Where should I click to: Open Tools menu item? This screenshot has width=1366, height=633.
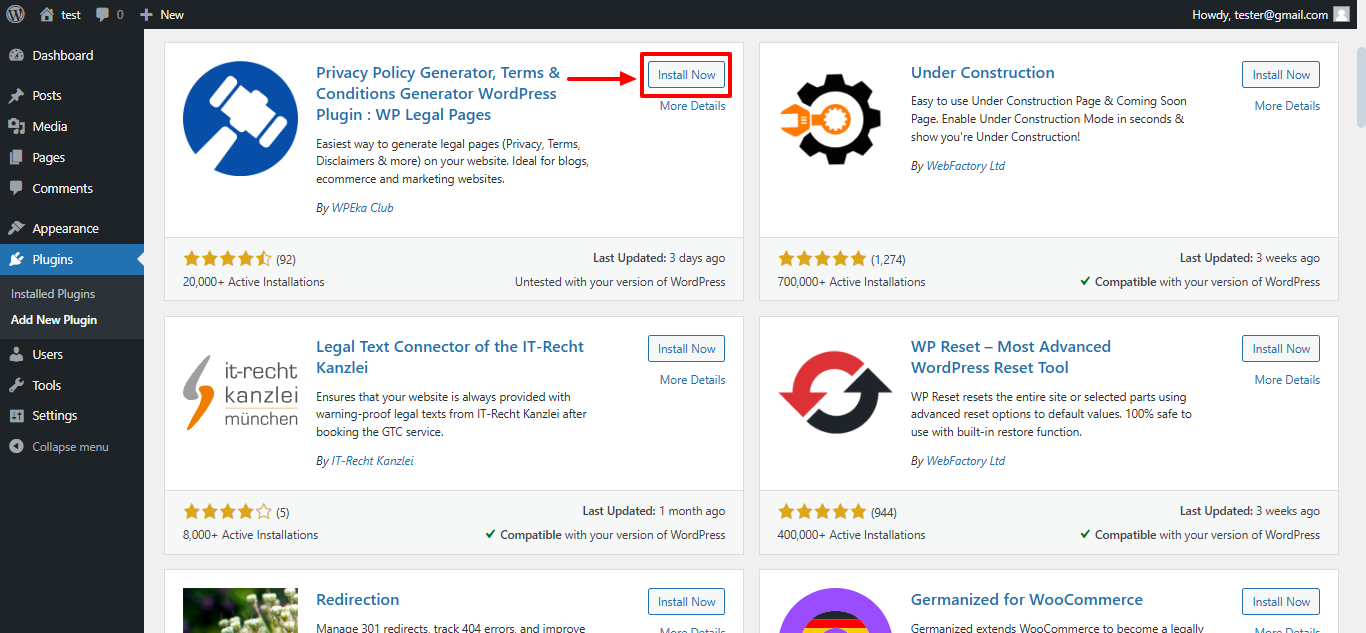coord(72,385)
